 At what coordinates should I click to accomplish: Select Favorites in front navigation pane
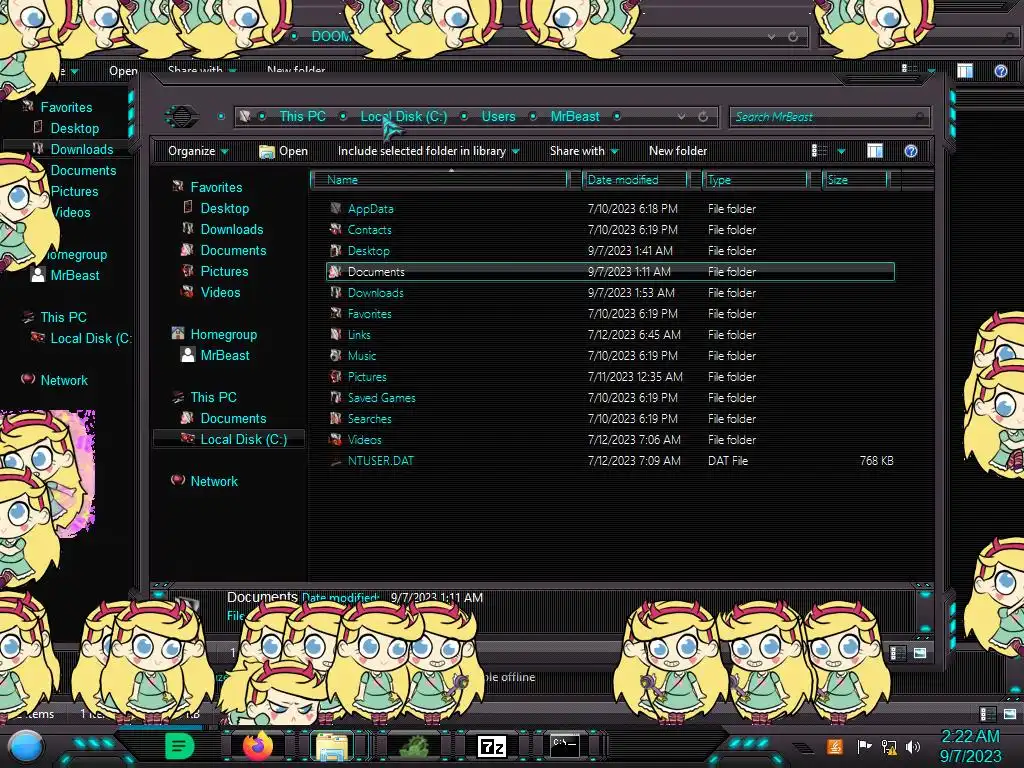click(216, 187)
